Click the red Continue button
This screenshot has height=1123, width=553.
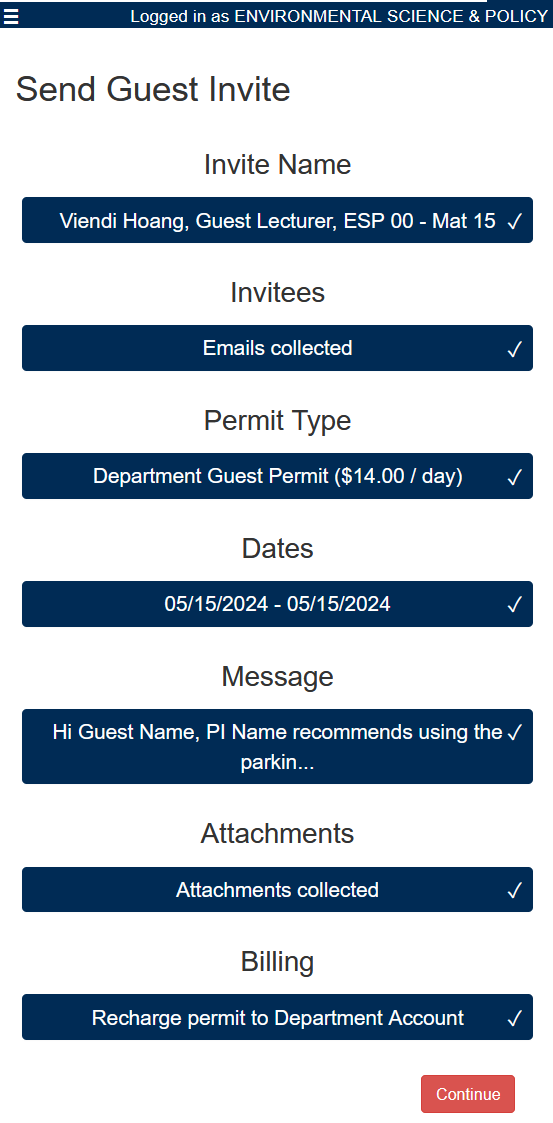pyautogui.click(x=468, y=1094)
